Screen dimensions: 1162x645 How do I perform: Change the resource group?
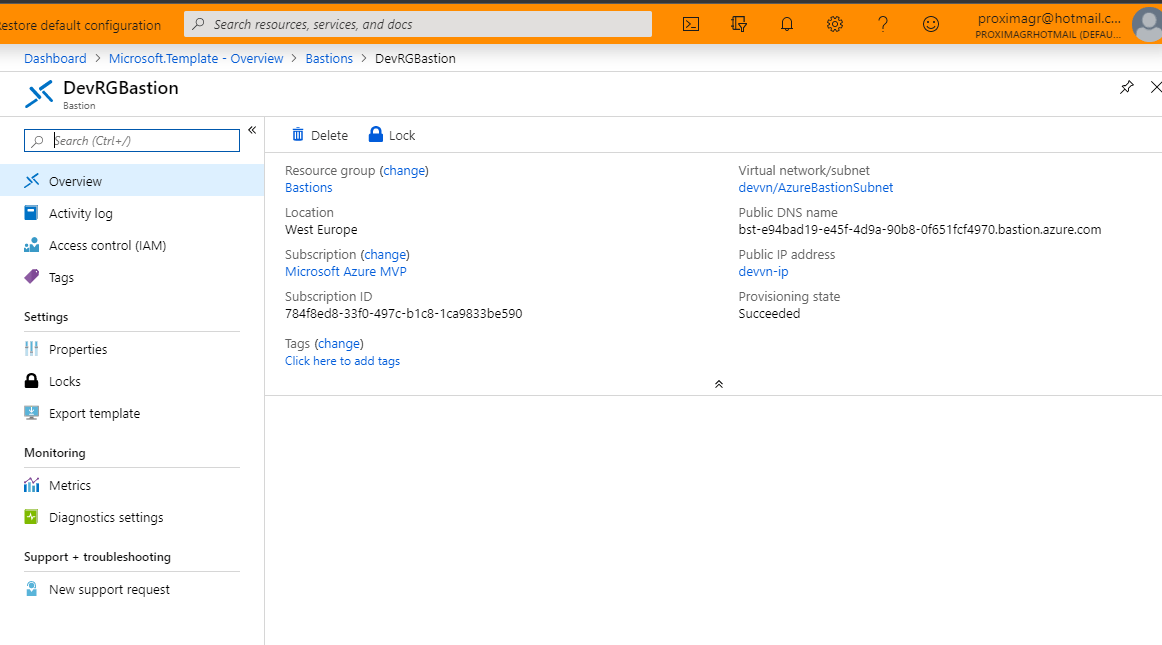(x=404, y=171)
